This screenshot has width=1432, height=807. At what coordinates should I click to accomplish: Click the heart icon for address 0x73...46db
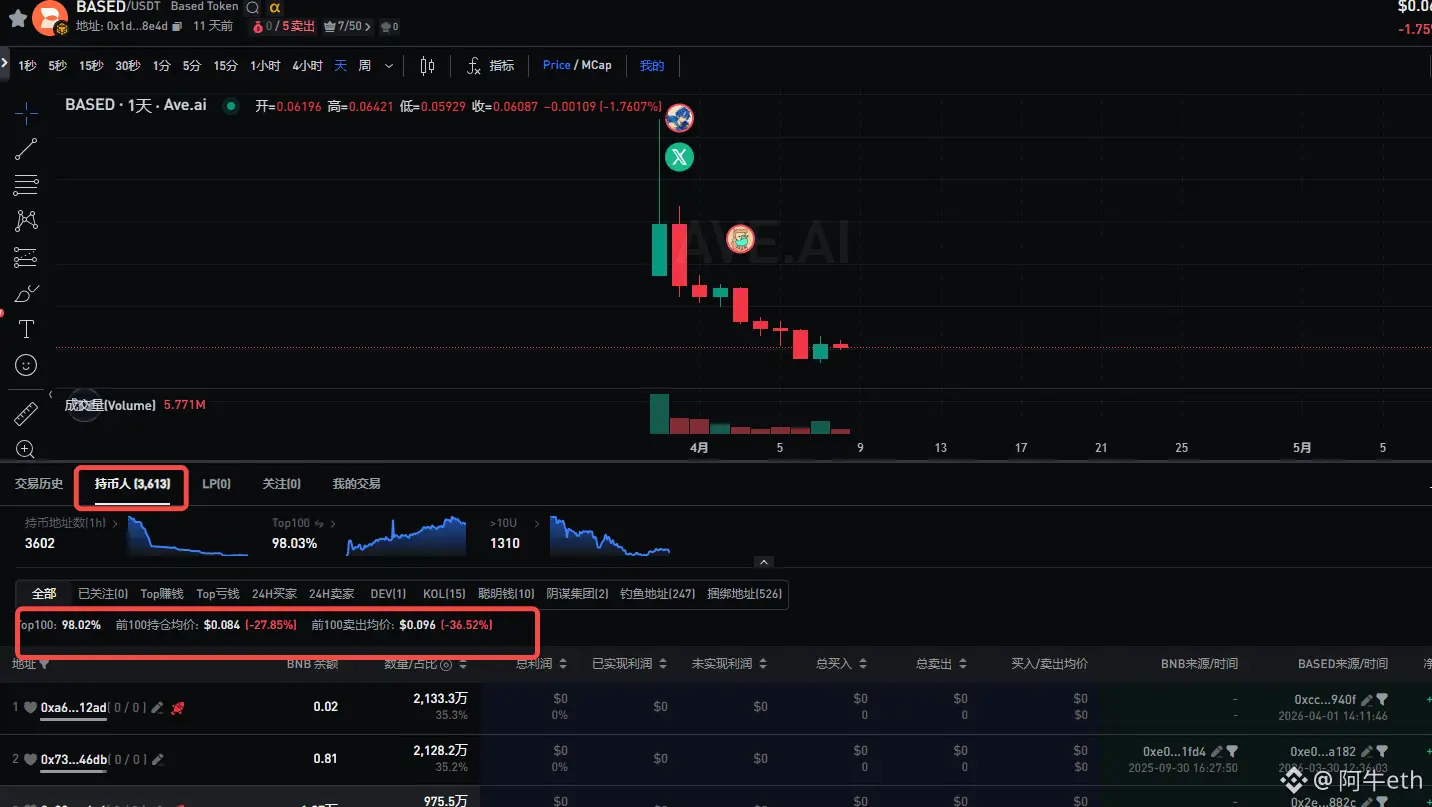(31, 759)
